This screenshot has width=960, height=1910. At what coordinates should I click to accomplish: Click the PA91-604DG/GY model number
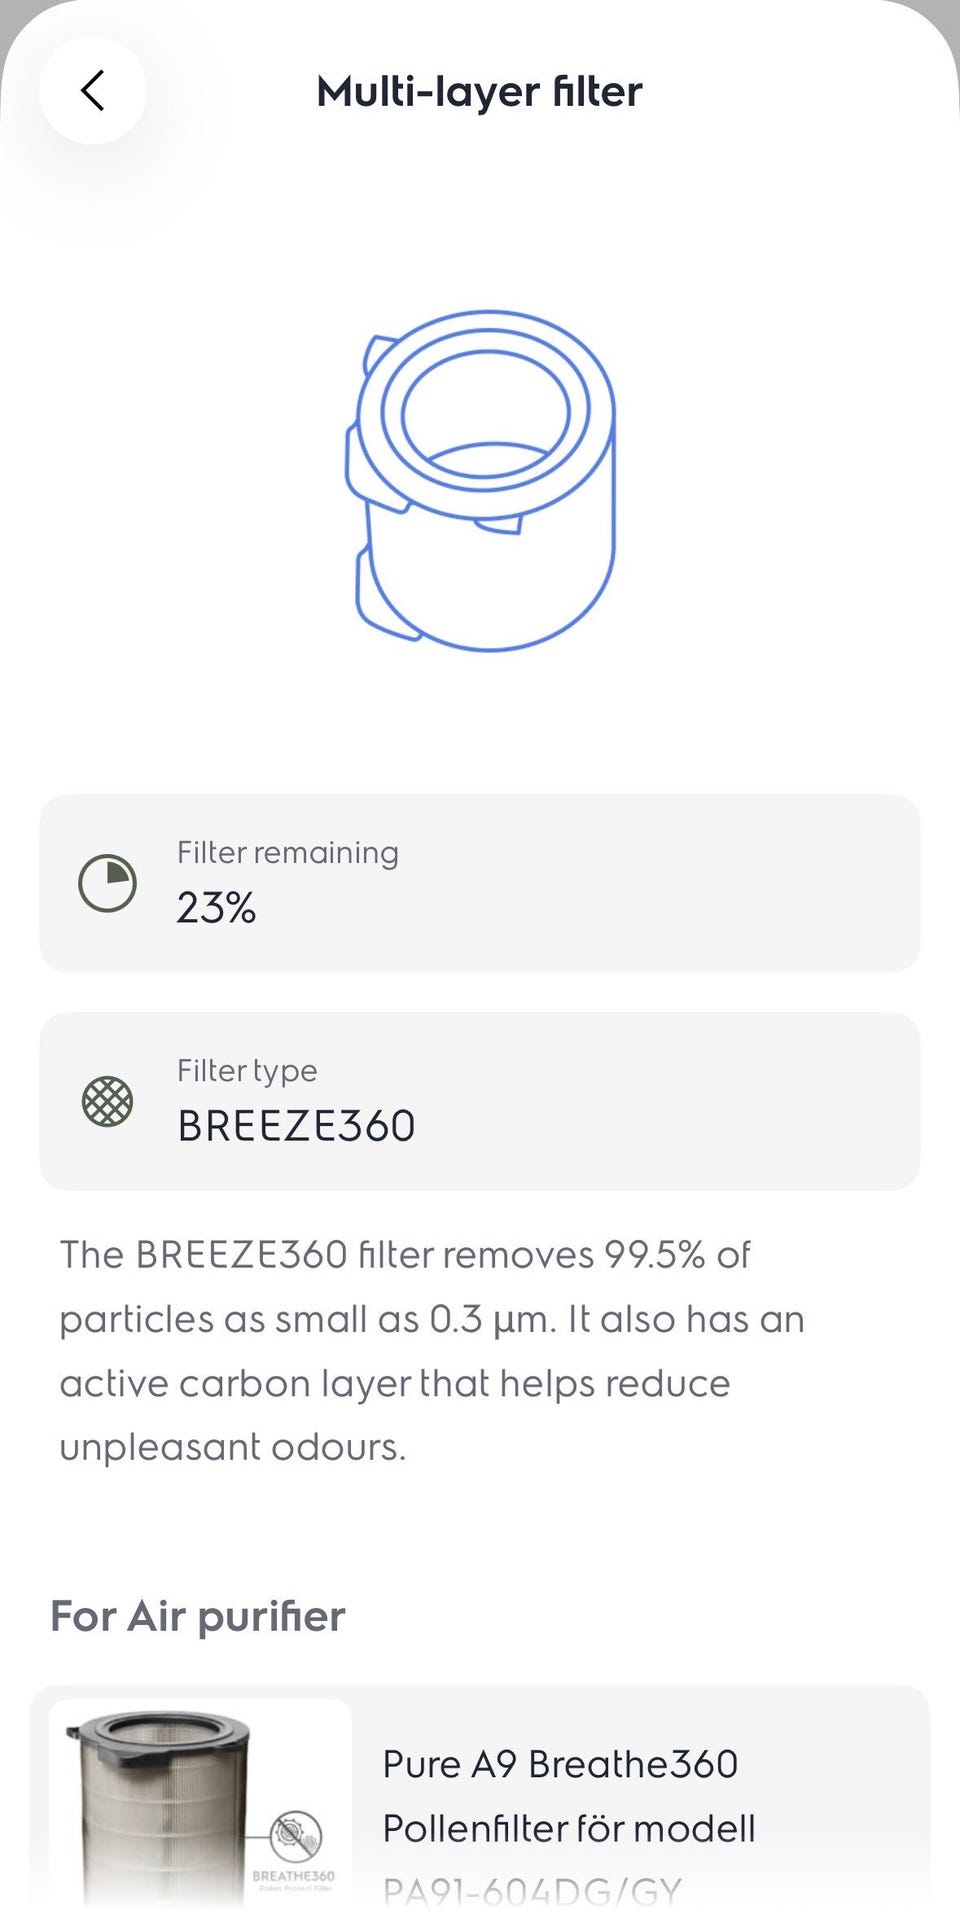pyautogui.click(x=532, y=1890)
